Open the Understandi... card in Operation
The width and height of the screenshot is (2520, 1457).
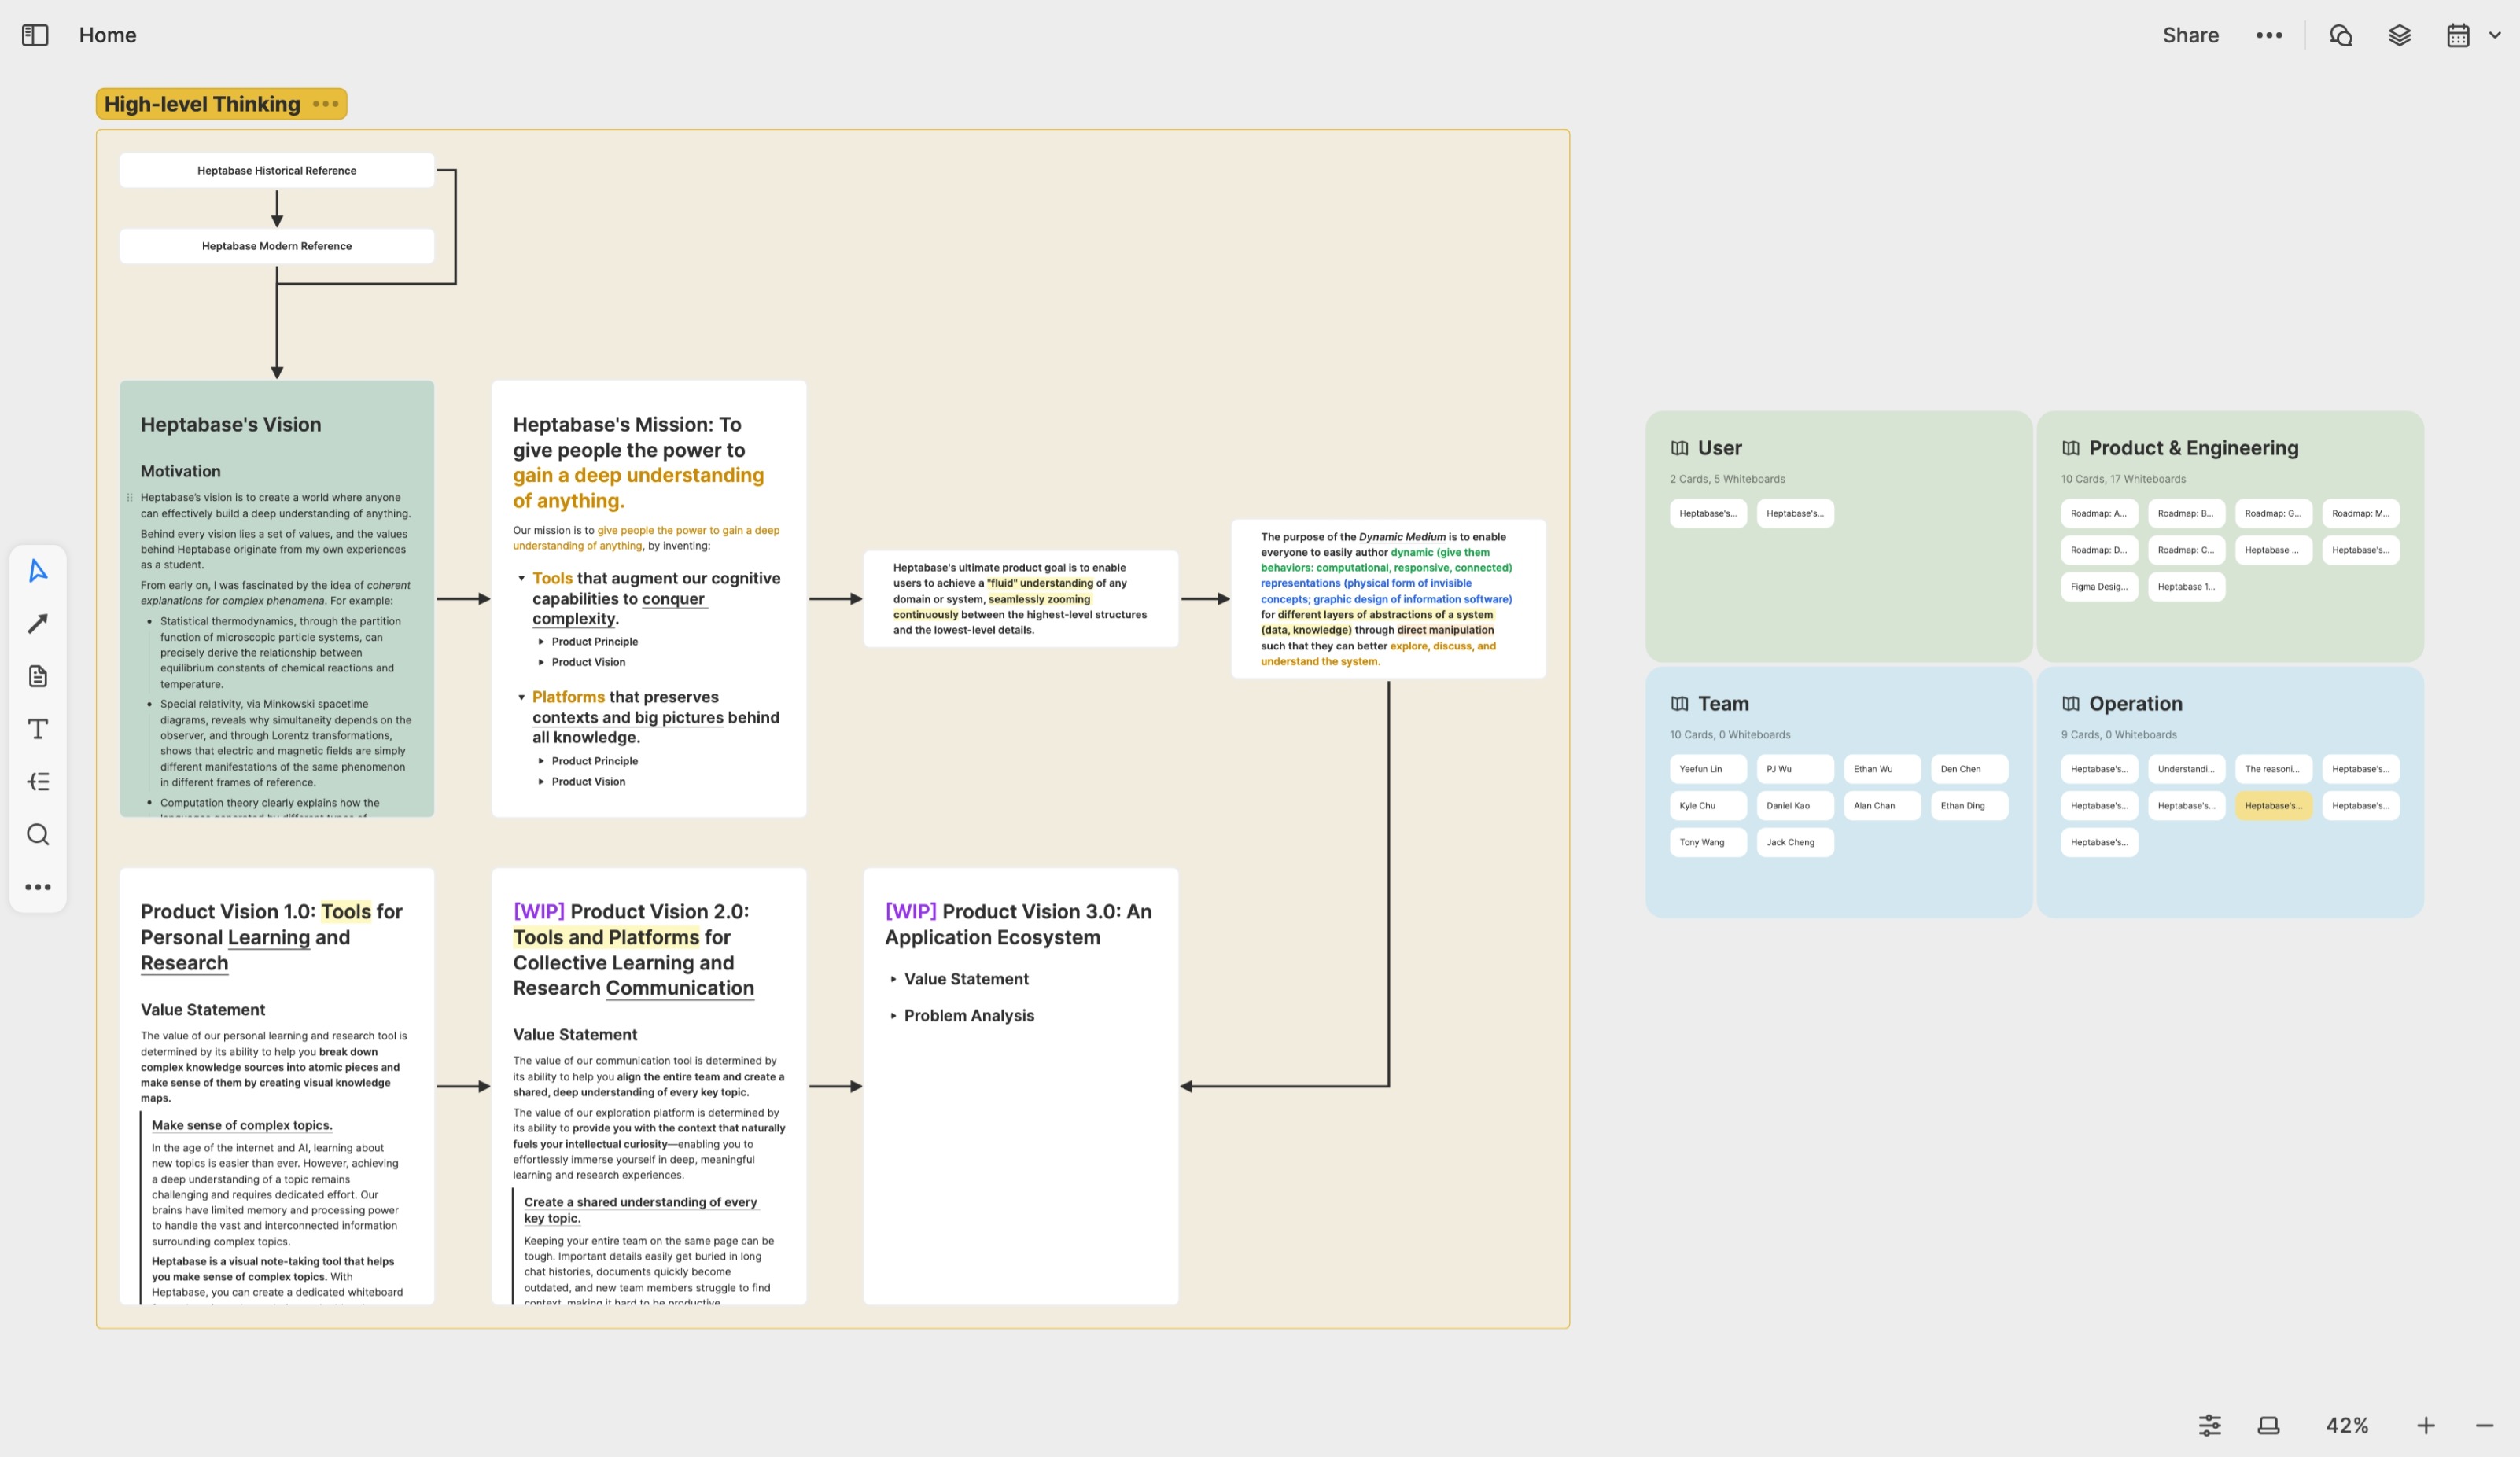click(2186, 769)
